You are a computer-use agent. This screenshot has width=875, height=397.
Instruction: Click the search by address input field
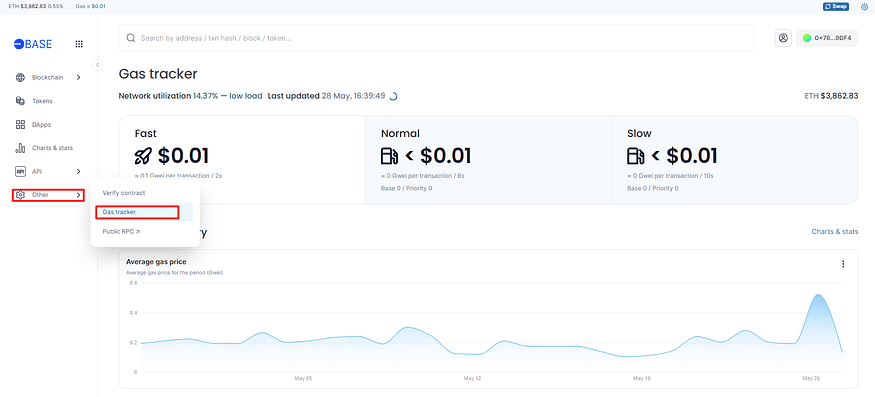441,38
